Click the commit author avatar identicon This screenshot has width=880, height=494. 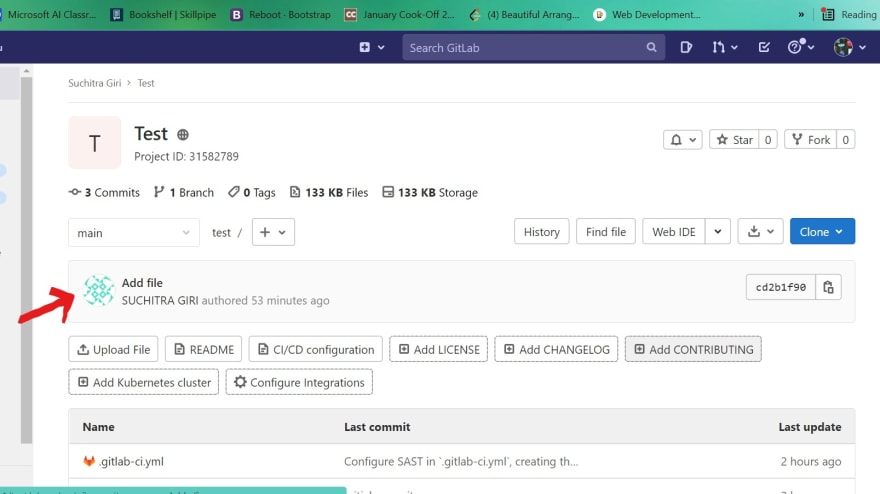[99, 290]
